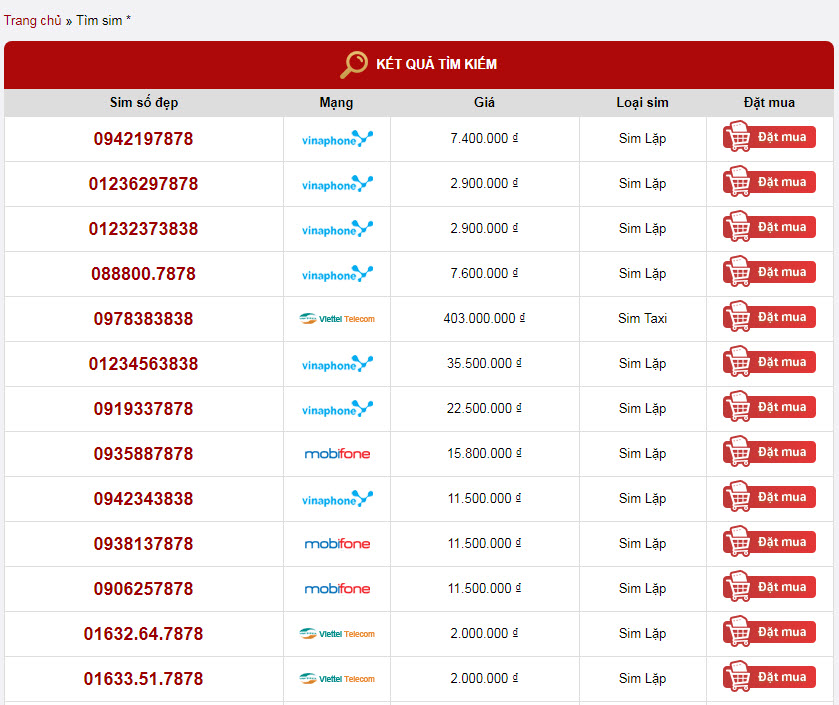Image resolution: width=839 pixels, height=705 pixels.
Task: Open sim number 01632.64.7878
Action: 143,634
